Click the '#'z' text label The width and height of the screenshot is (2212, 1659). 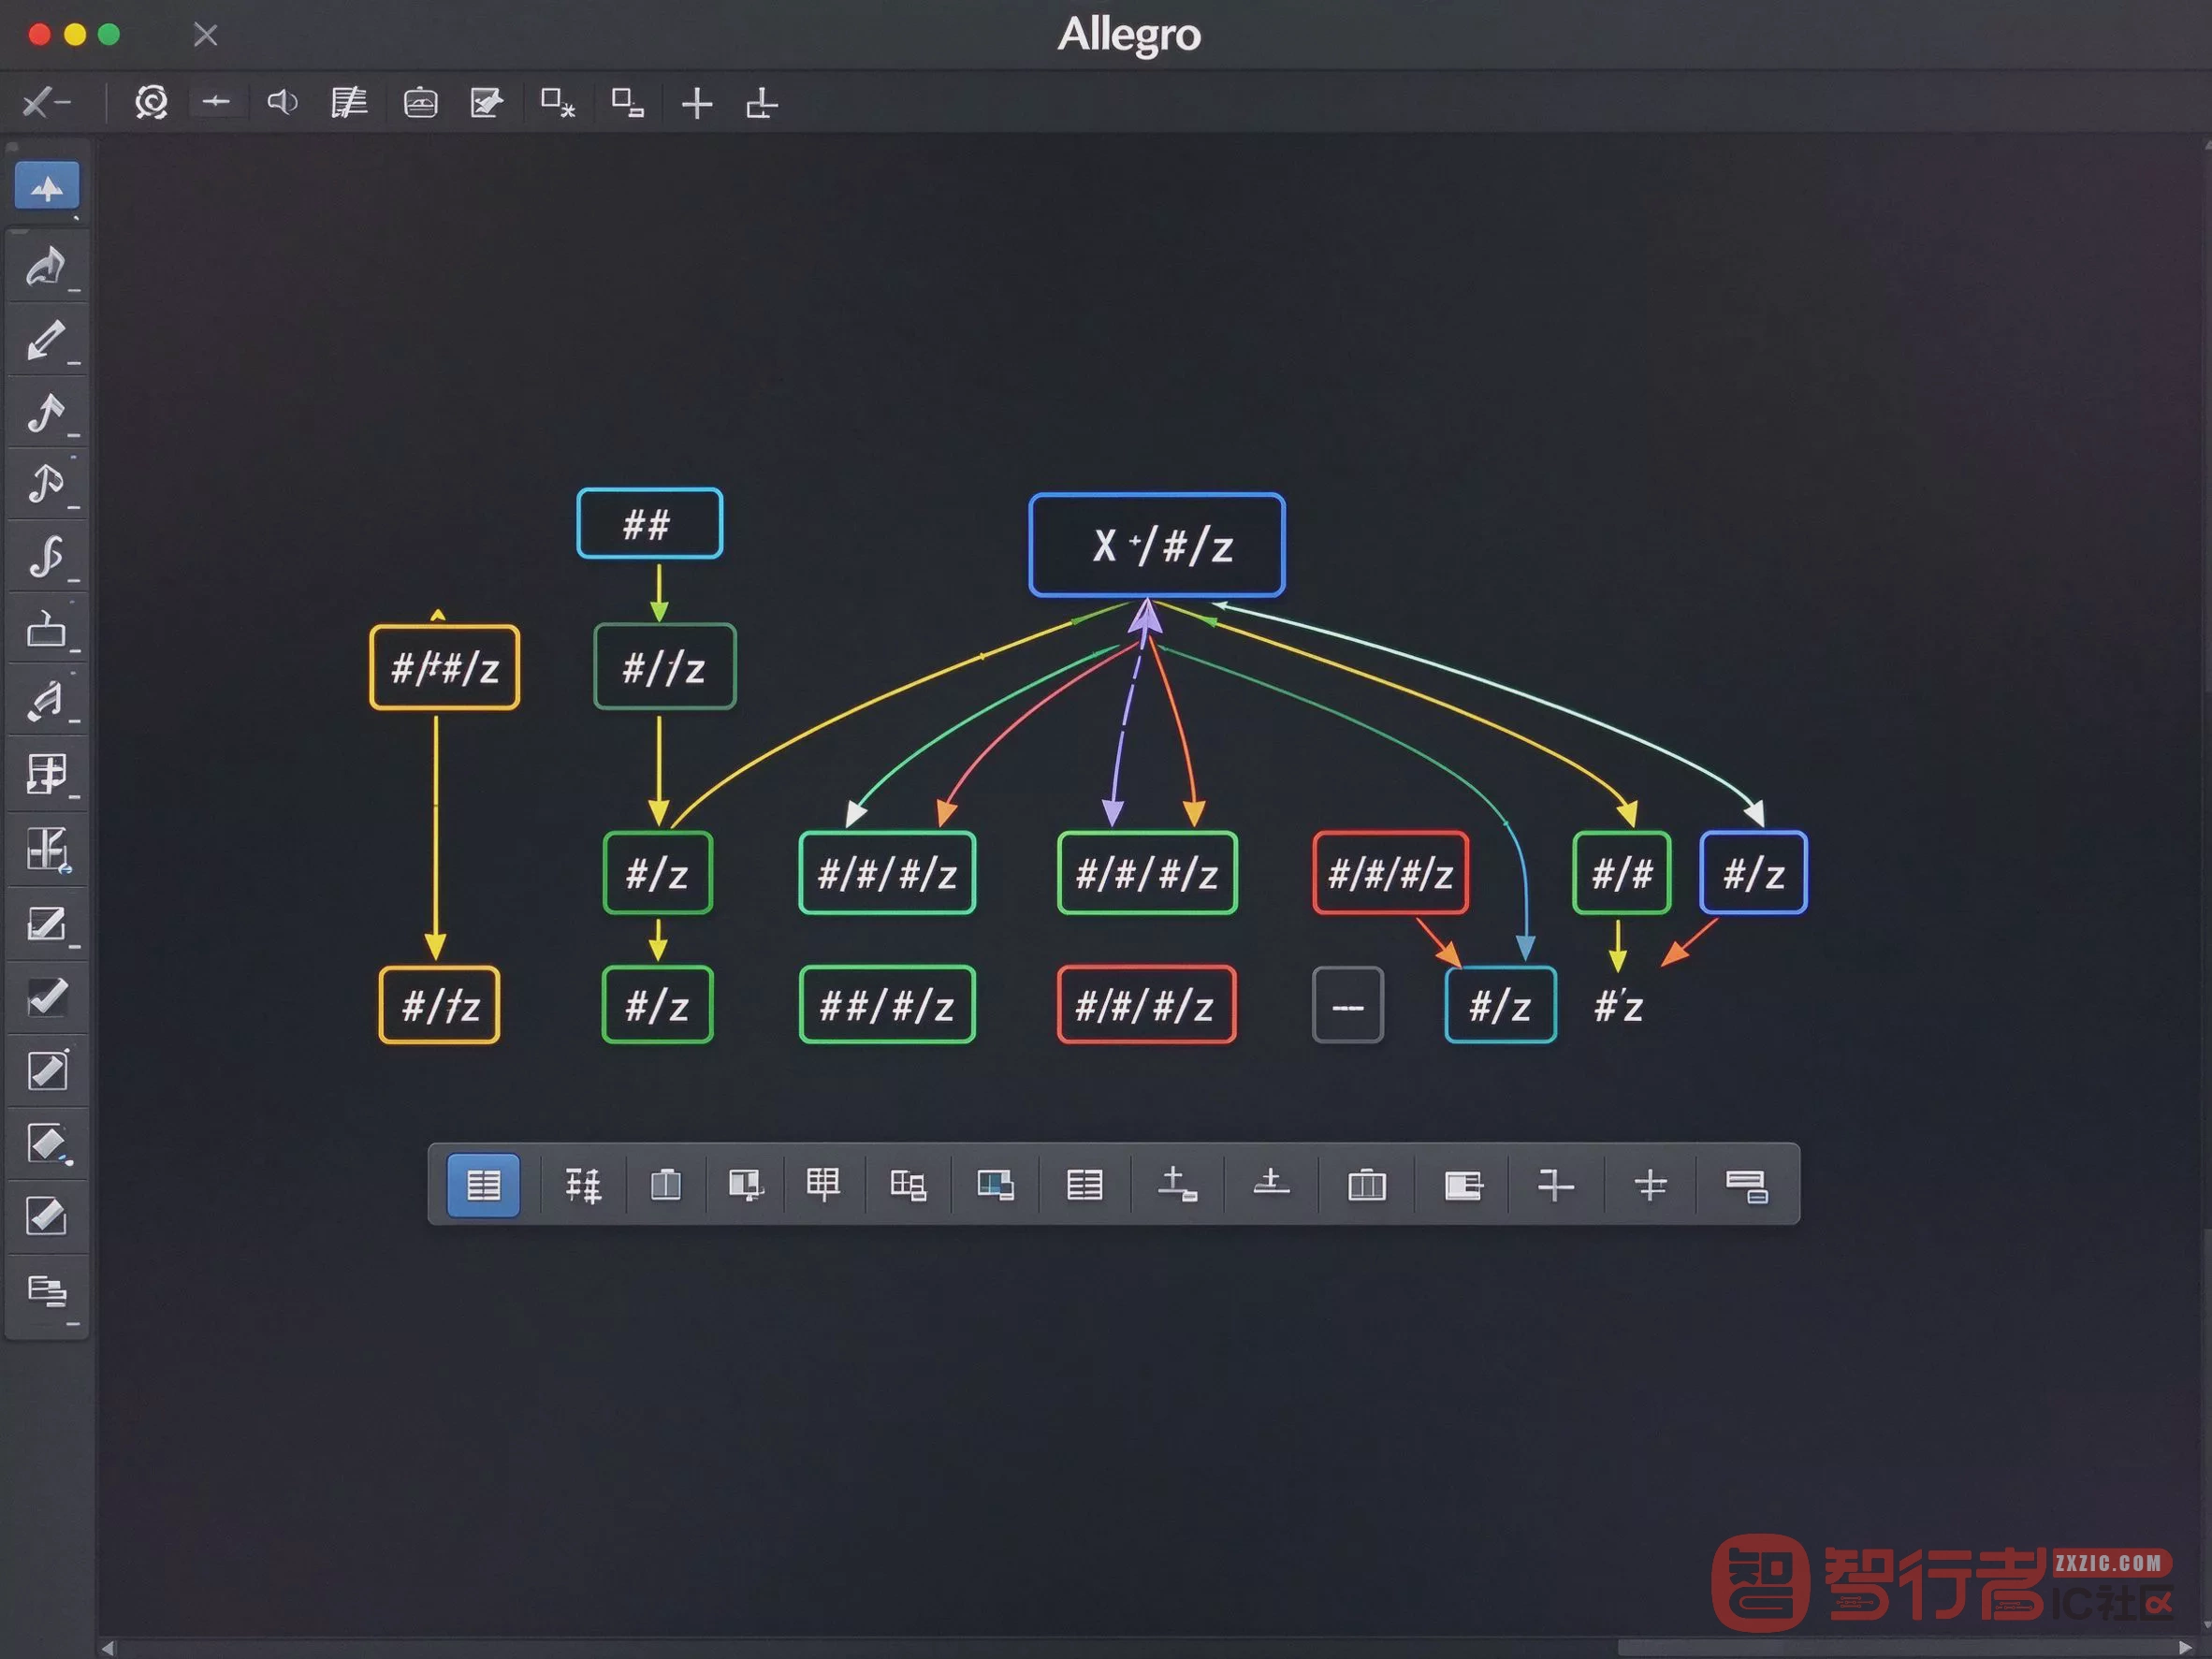(1618, 1005)
